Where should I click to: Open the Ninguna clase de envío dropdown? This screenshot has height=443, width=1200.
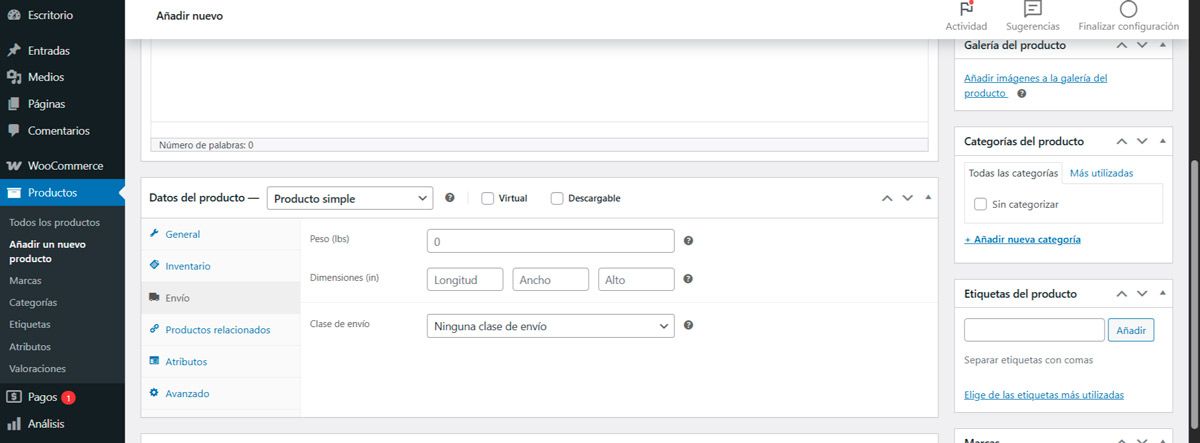(550, 326)
